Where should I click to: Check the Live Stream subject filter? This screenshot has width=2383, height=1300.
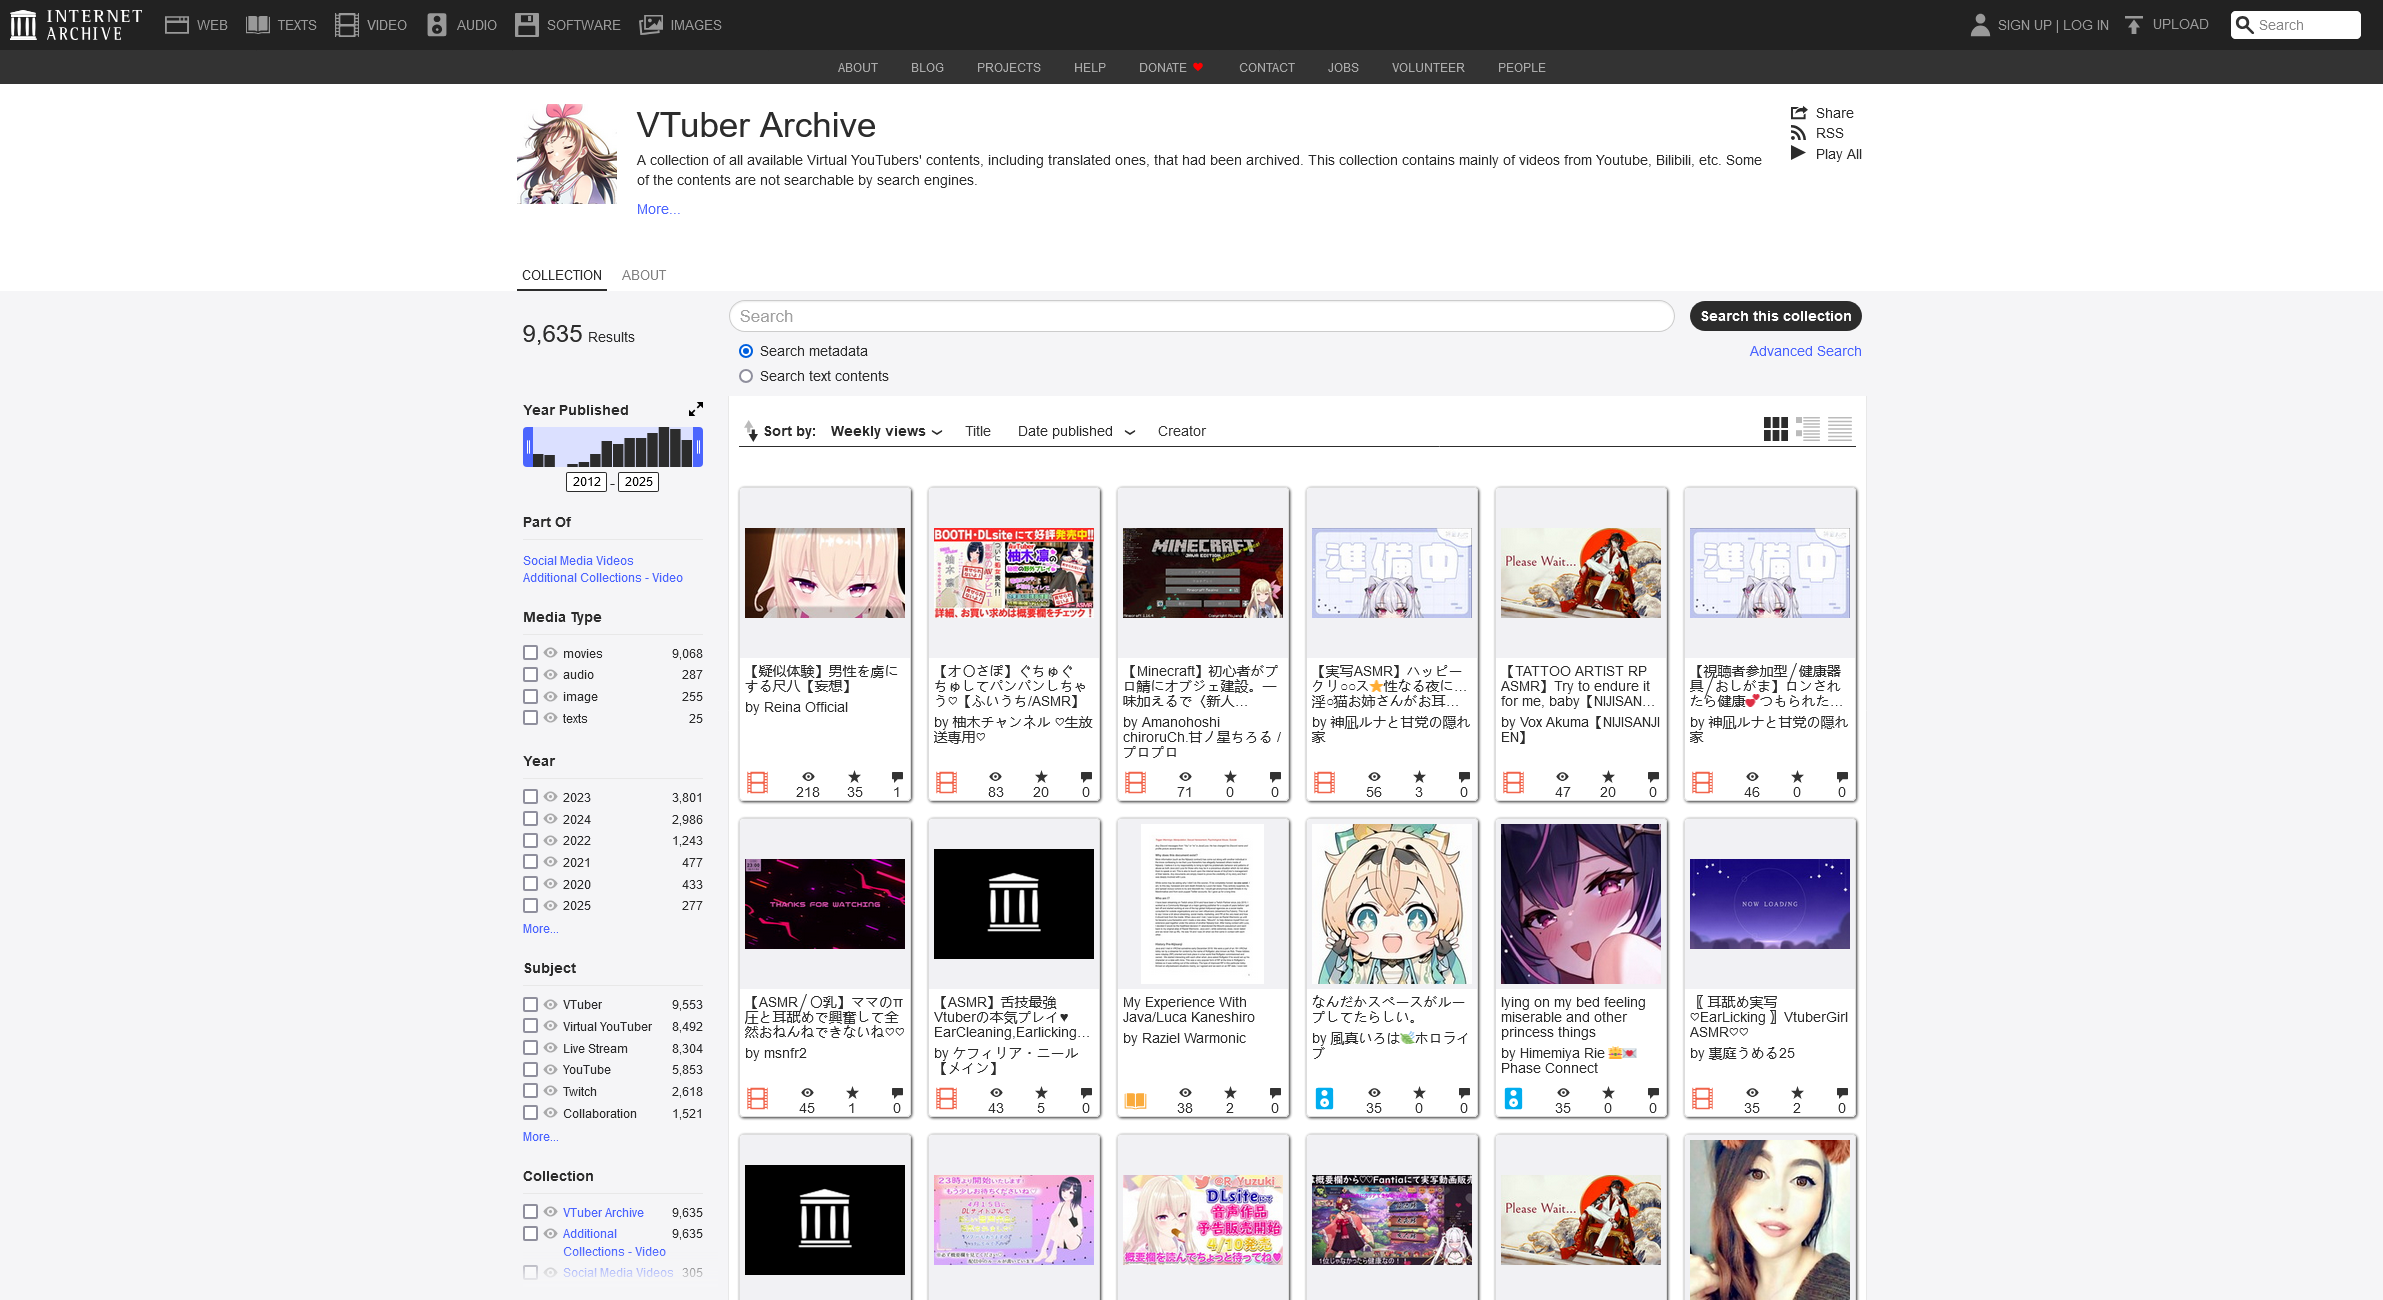point(531,1048)
